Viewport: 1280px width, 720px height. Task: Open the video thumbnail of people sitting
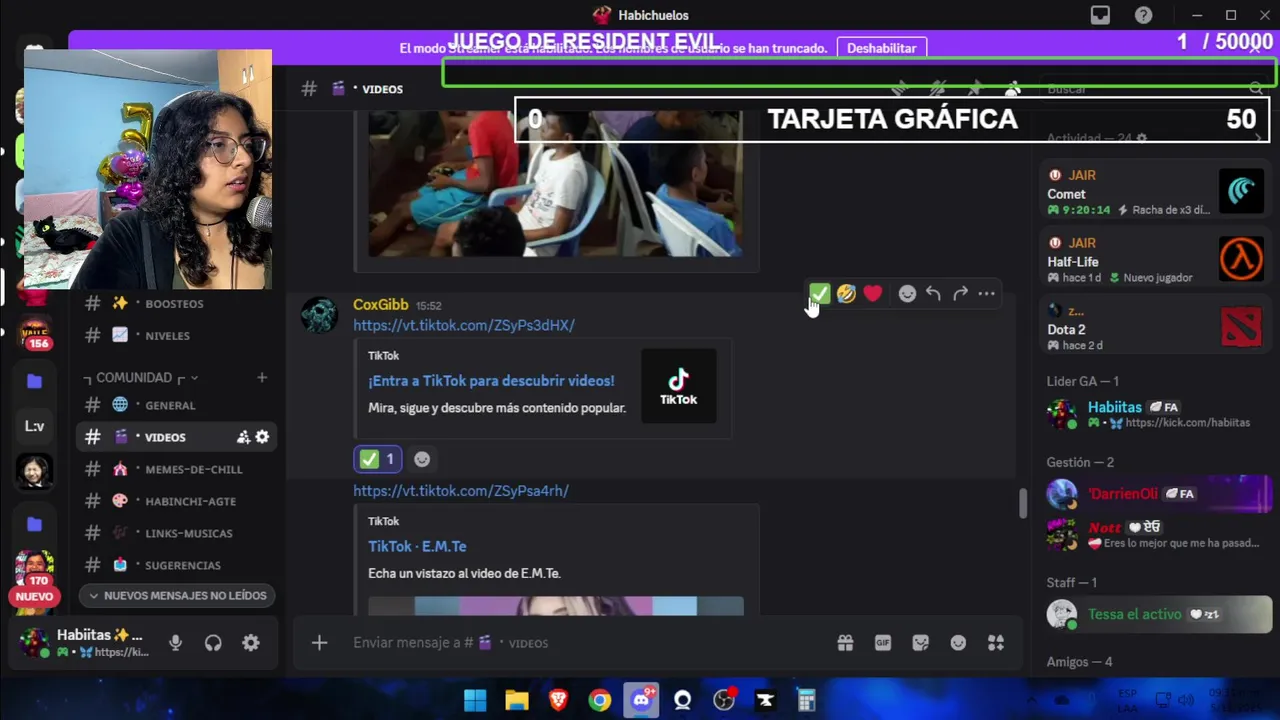coord(556,184)
